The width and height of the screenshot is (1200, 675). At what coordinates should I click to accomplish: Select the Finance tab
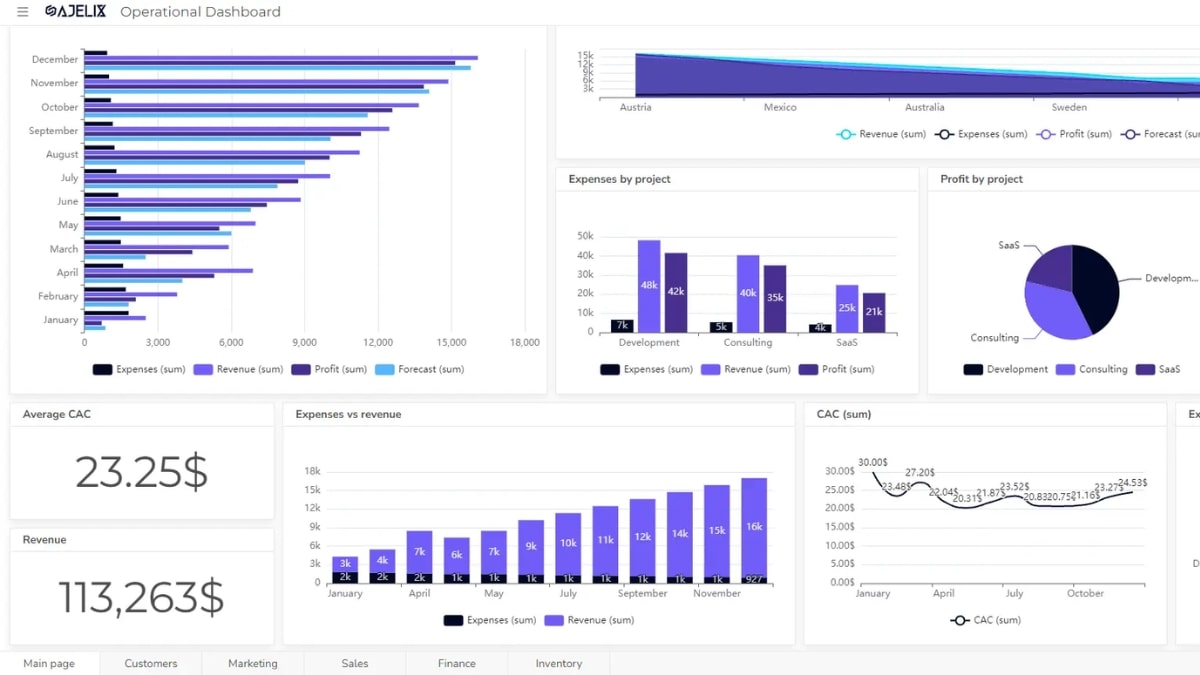point(457,663)
